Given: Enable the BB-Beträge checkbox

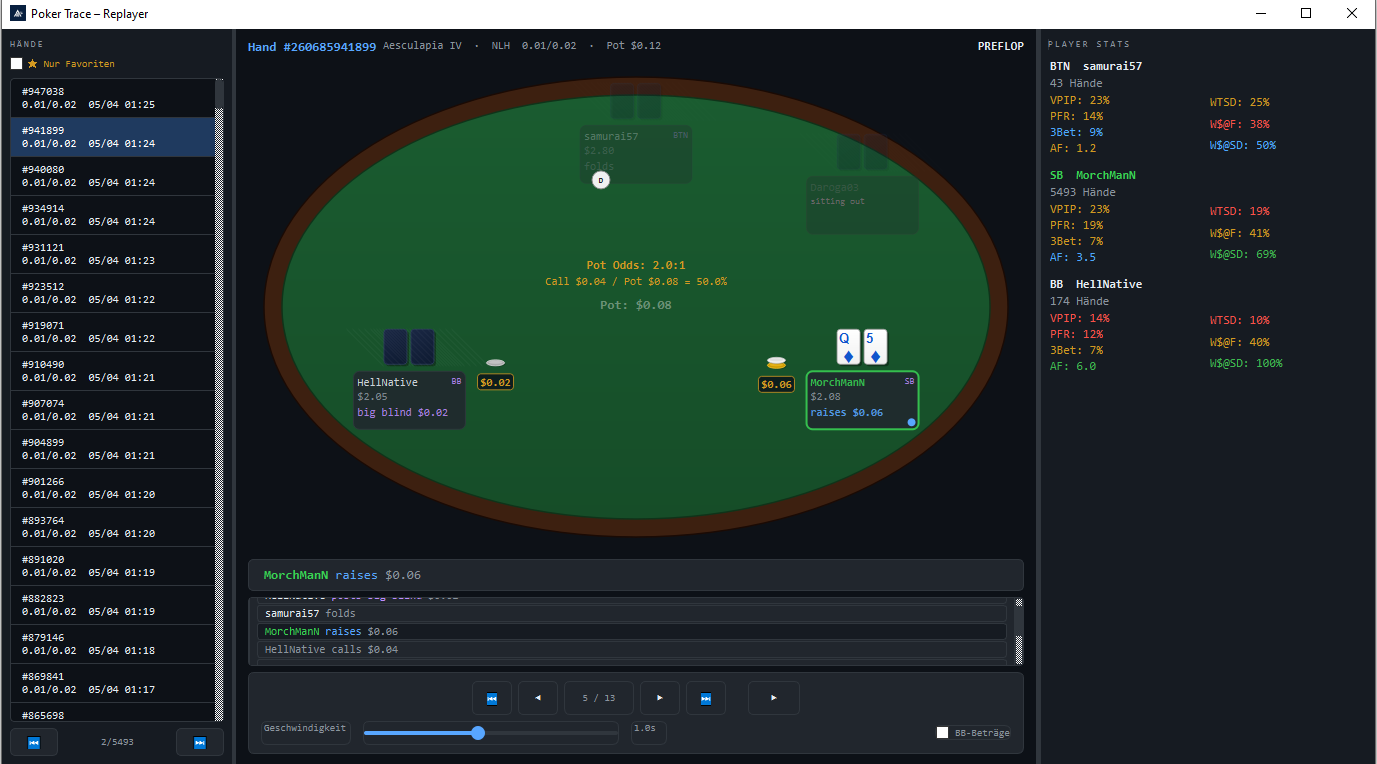Looking at the screenshot, I should coord(942,733).
